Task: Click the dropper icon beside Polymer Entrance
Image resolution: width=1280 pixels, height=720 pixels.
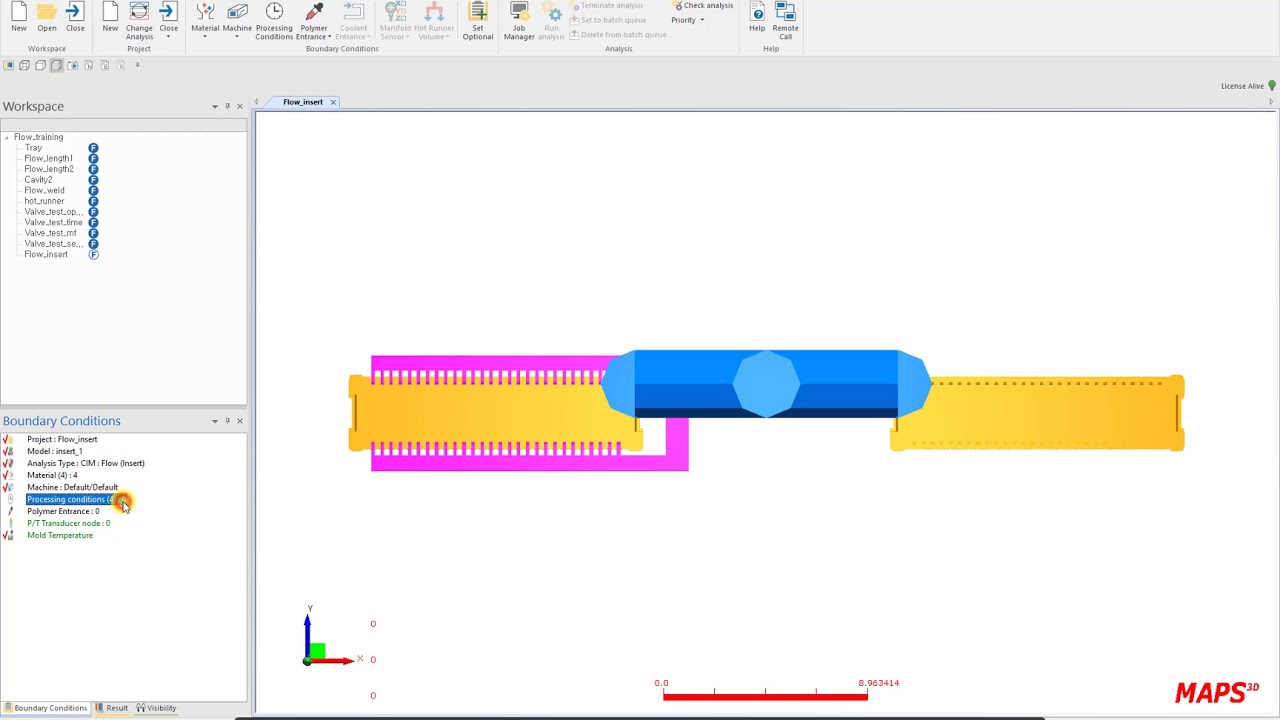Action: pyautogui.click(x=10, y=511)
